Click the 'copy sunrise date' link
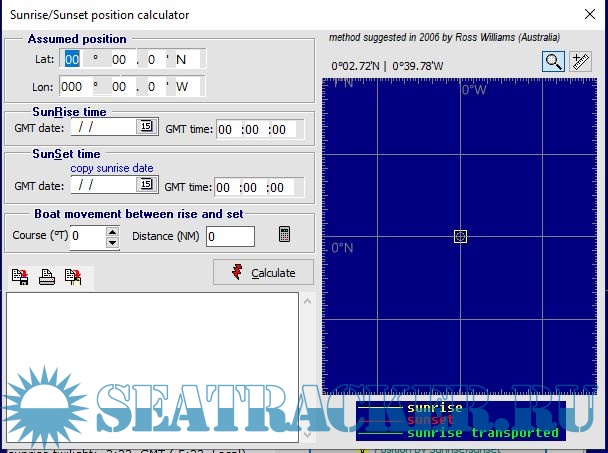This screenshot has width=608, height=453. tap(111, 168)
